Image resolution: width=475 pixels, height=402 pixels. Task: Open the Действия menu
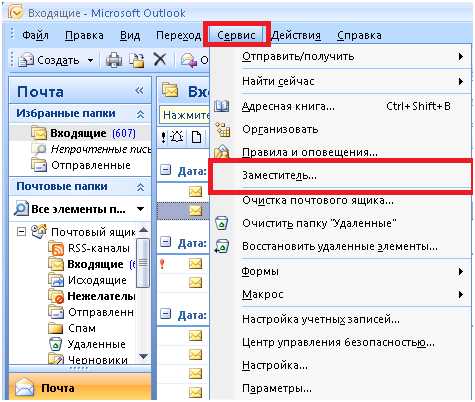tap(296, 35)
